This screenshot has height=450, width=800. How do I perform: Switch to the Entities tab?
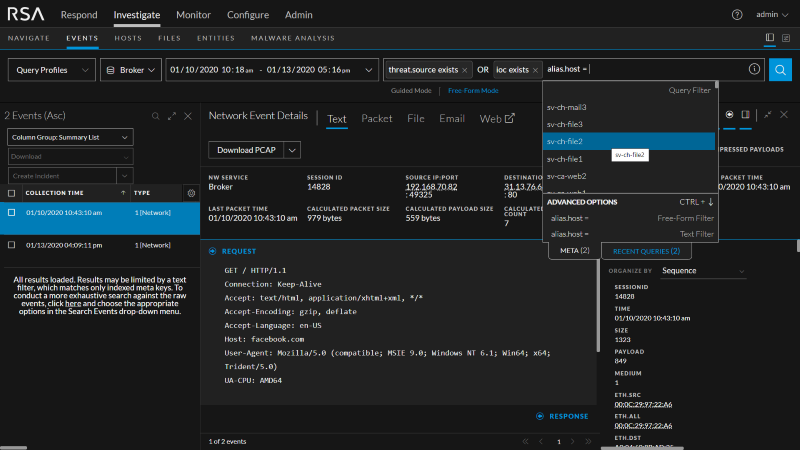pyautogui.click(x=216, y=38)
